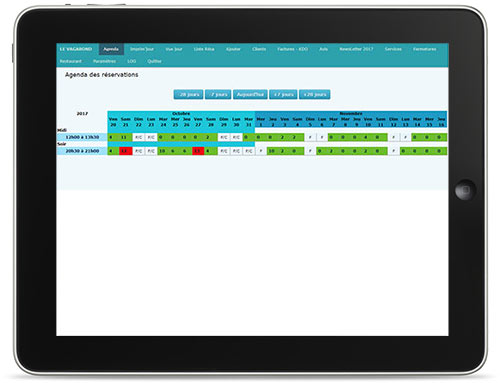Image resolution: width=500 pixels, height=383 pixels.
Task: Tap the iPad home button
Action: [x=465, y=190]
